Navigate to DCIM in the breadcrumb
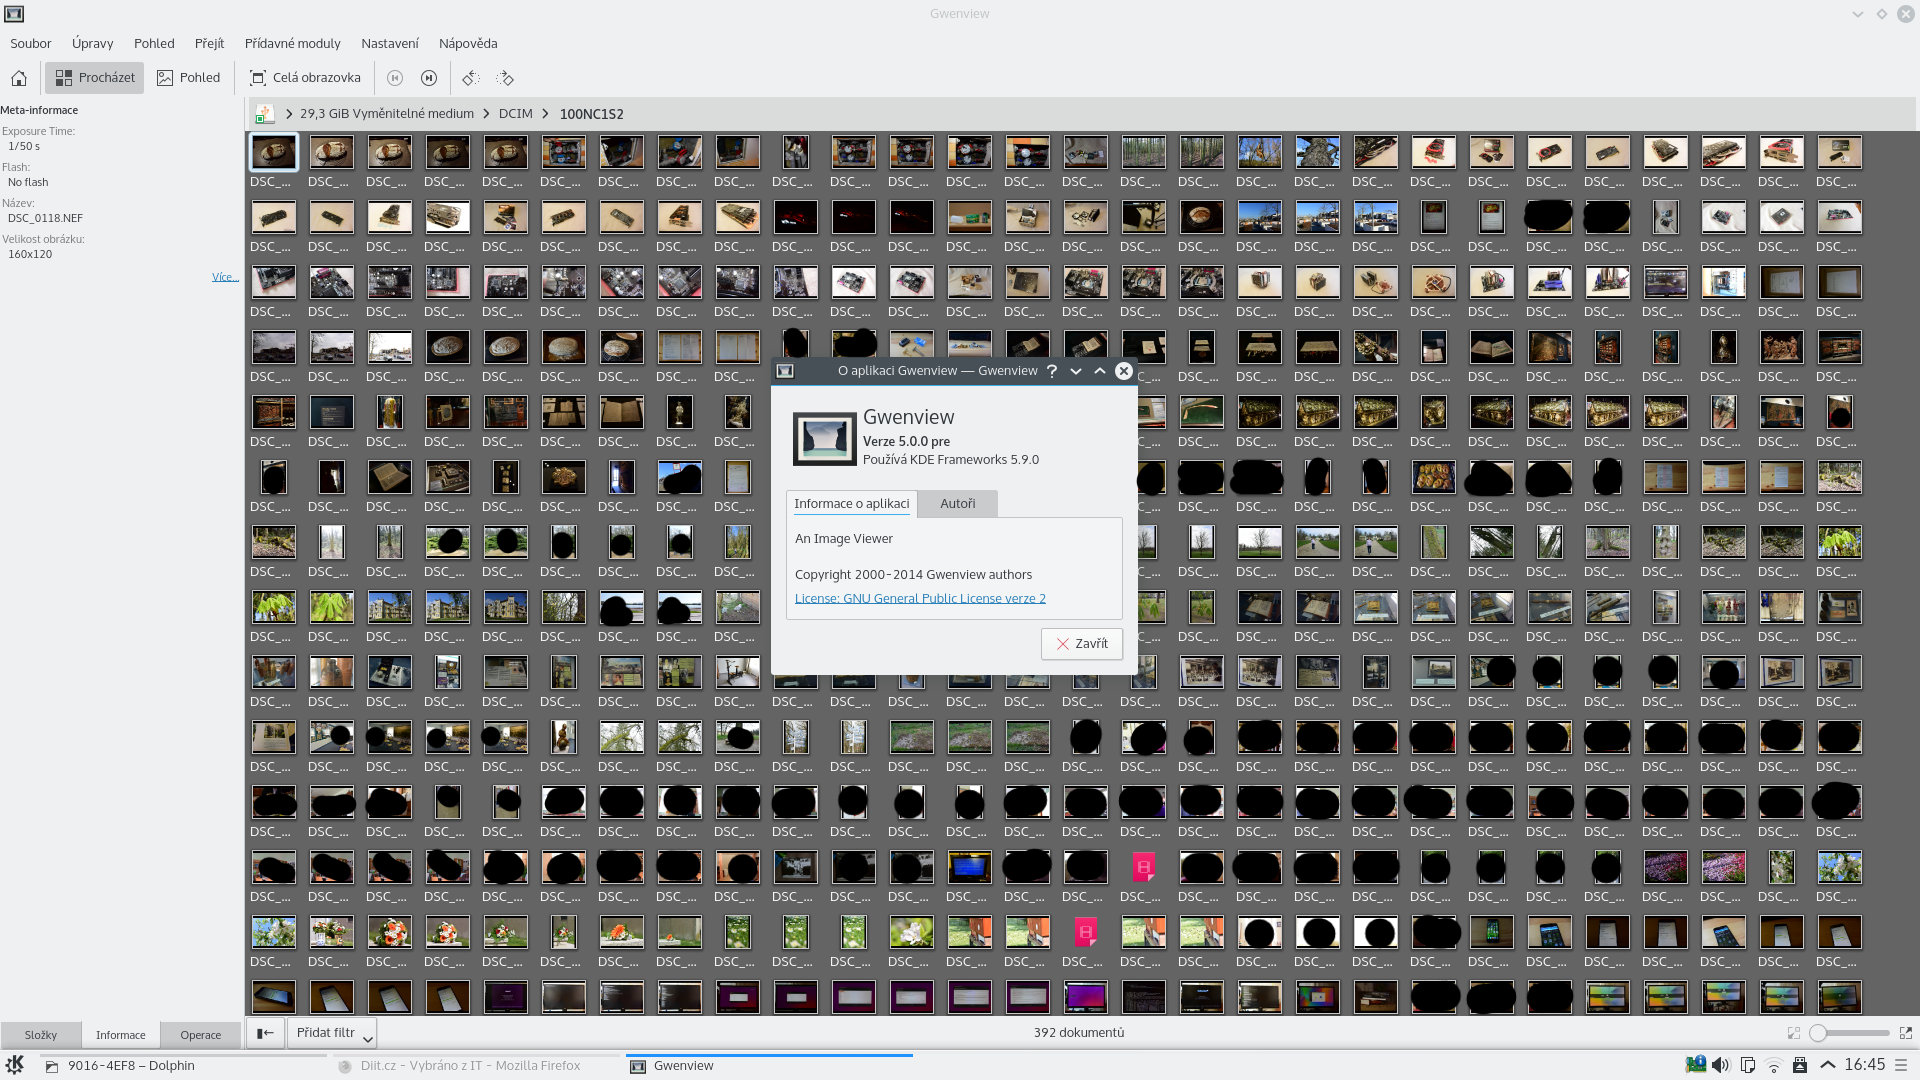This screenshot has height=1080, width=1920. (x=516, y=114)
